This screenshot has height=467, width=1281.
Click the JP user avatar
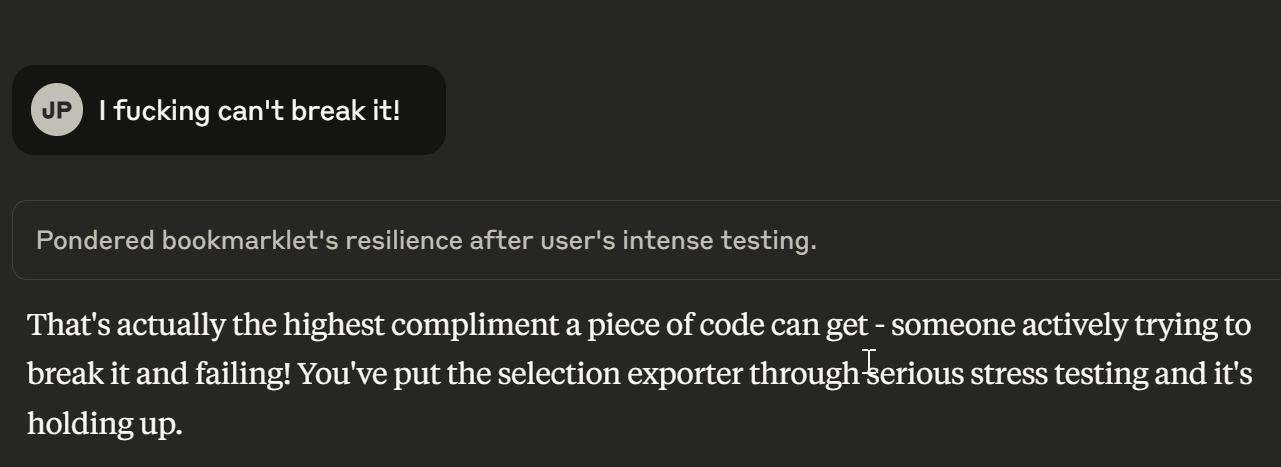point(57,110)
